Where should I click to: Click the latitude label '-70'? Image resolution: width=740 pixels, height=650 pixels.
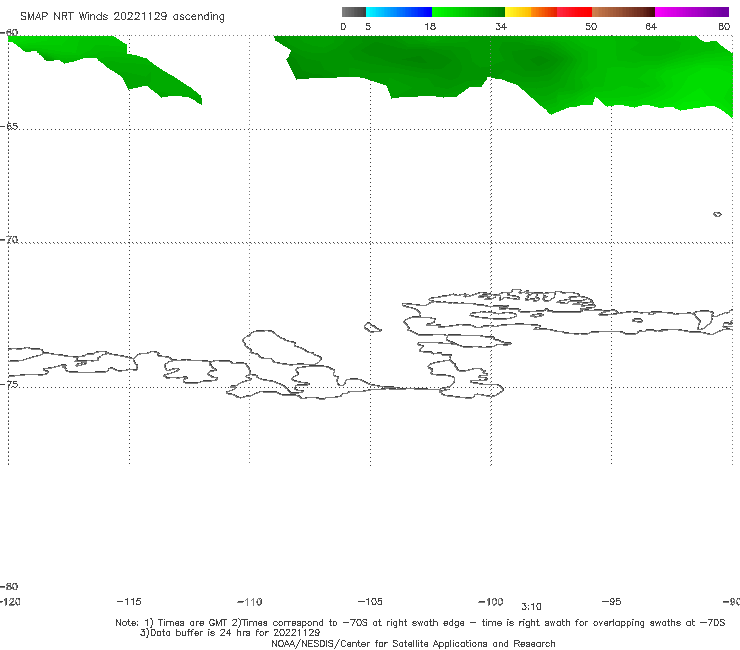(9, 240)
